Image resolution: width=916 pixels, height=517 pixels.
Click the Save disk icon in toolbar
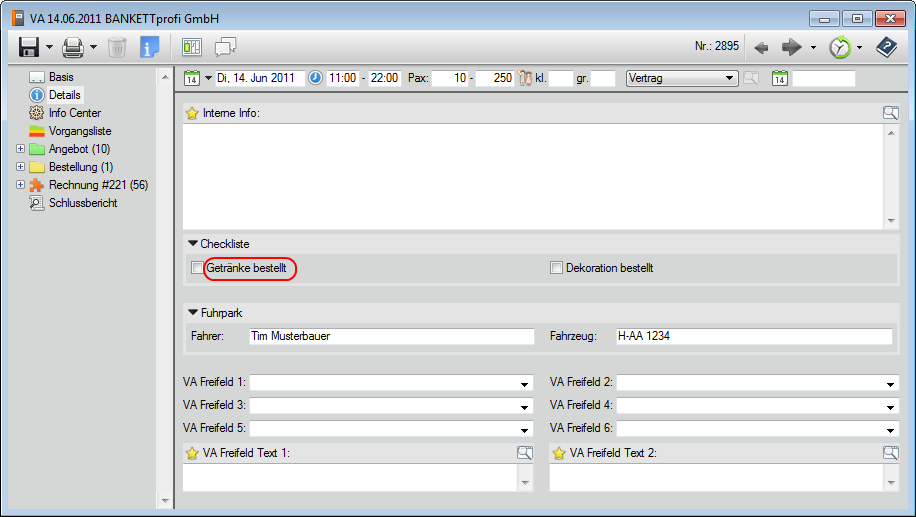28,47
